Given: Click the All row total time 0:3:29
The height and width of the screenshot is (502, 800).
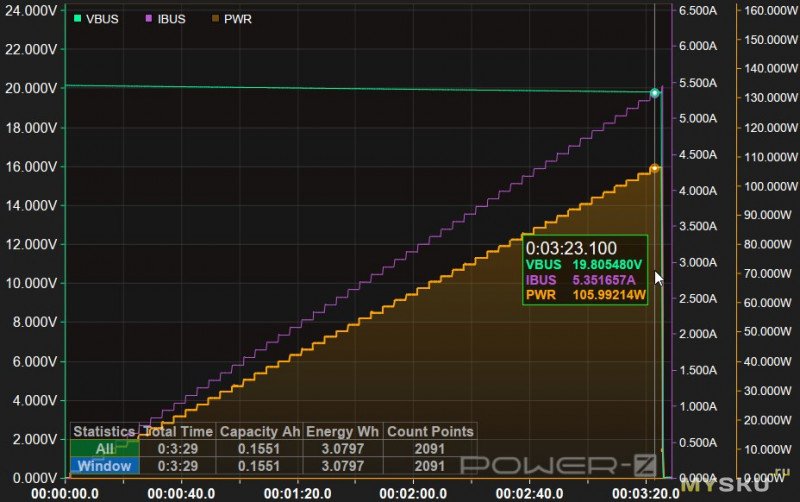Looking at the screenshot, I should click(x=178, y=449).
